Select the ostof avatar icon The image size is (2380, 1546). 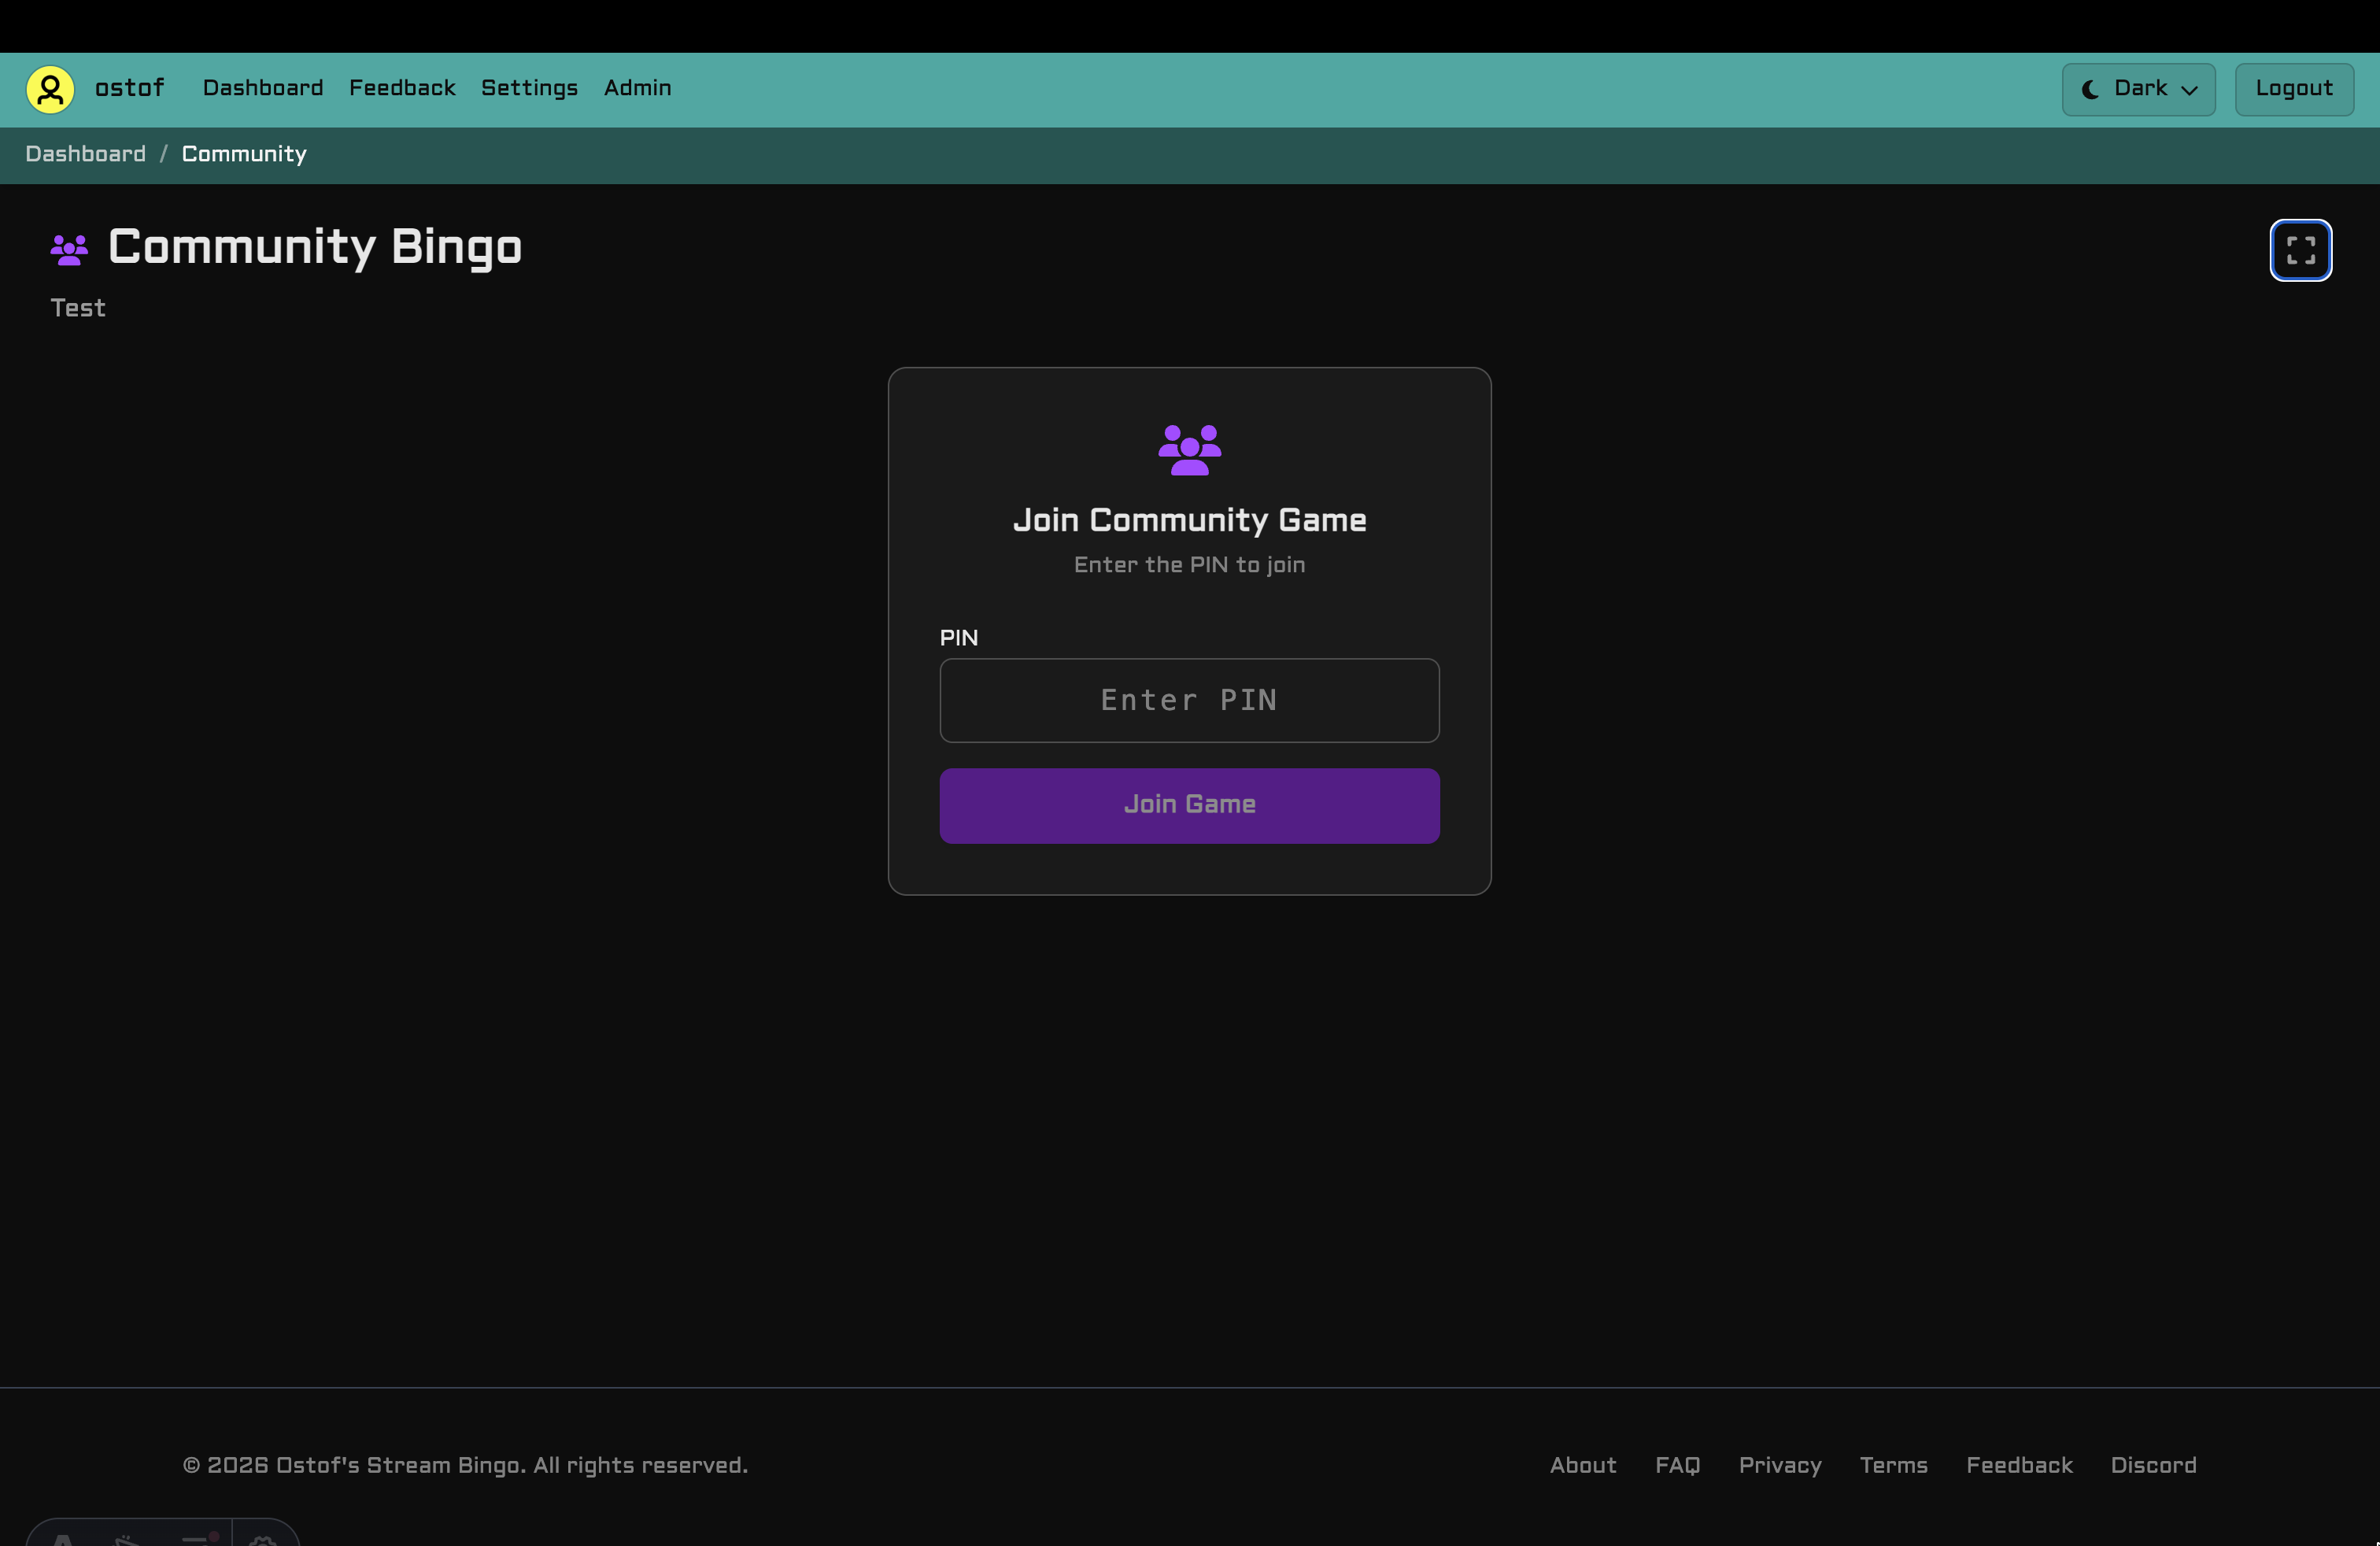pos(49,89)
